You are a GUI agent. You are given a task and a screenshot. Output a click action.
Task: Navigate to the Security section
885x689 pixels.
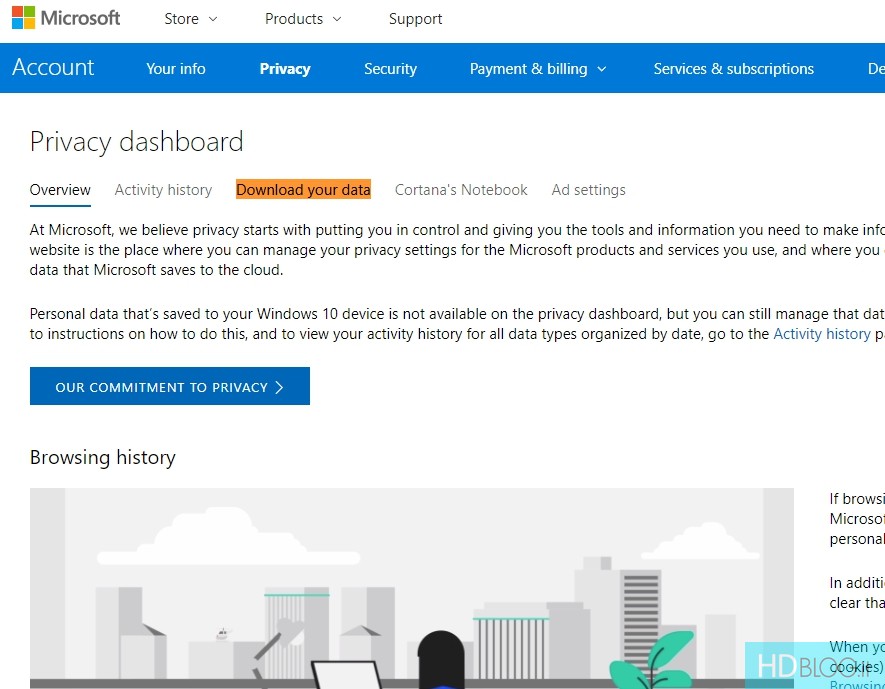(390, 69)
